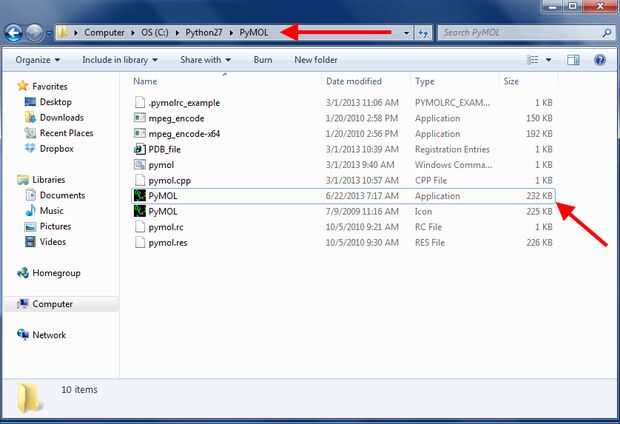Click the Dropbox icon in navigation pane
The width and height of the screenshot is (620, 424).
pos(30,148)
